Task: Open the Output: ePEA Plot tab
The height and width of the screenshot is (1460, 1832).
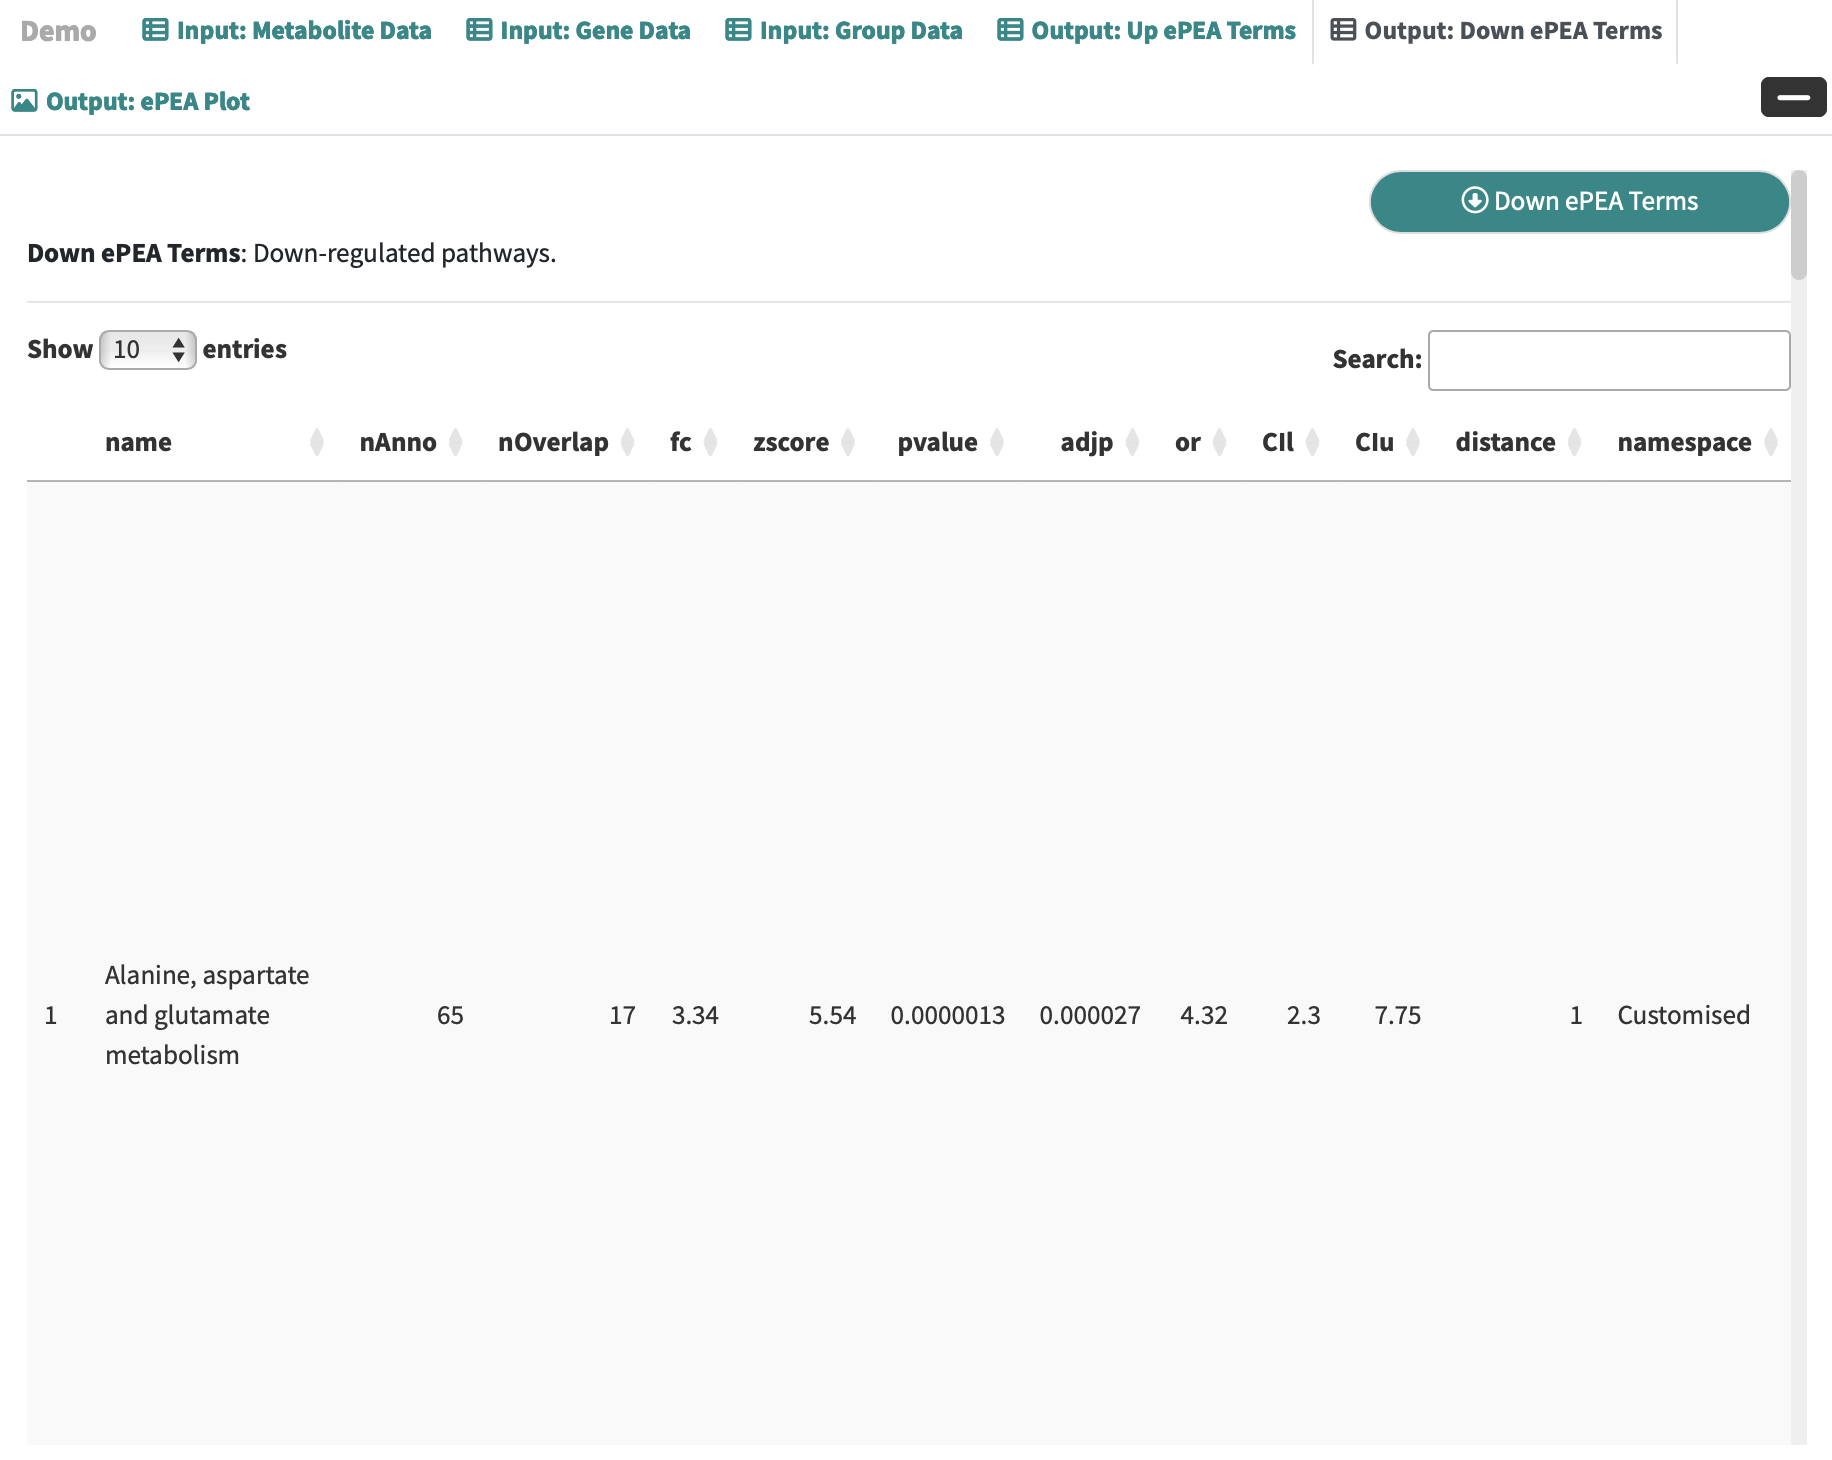Action: (x=131, y=102)
